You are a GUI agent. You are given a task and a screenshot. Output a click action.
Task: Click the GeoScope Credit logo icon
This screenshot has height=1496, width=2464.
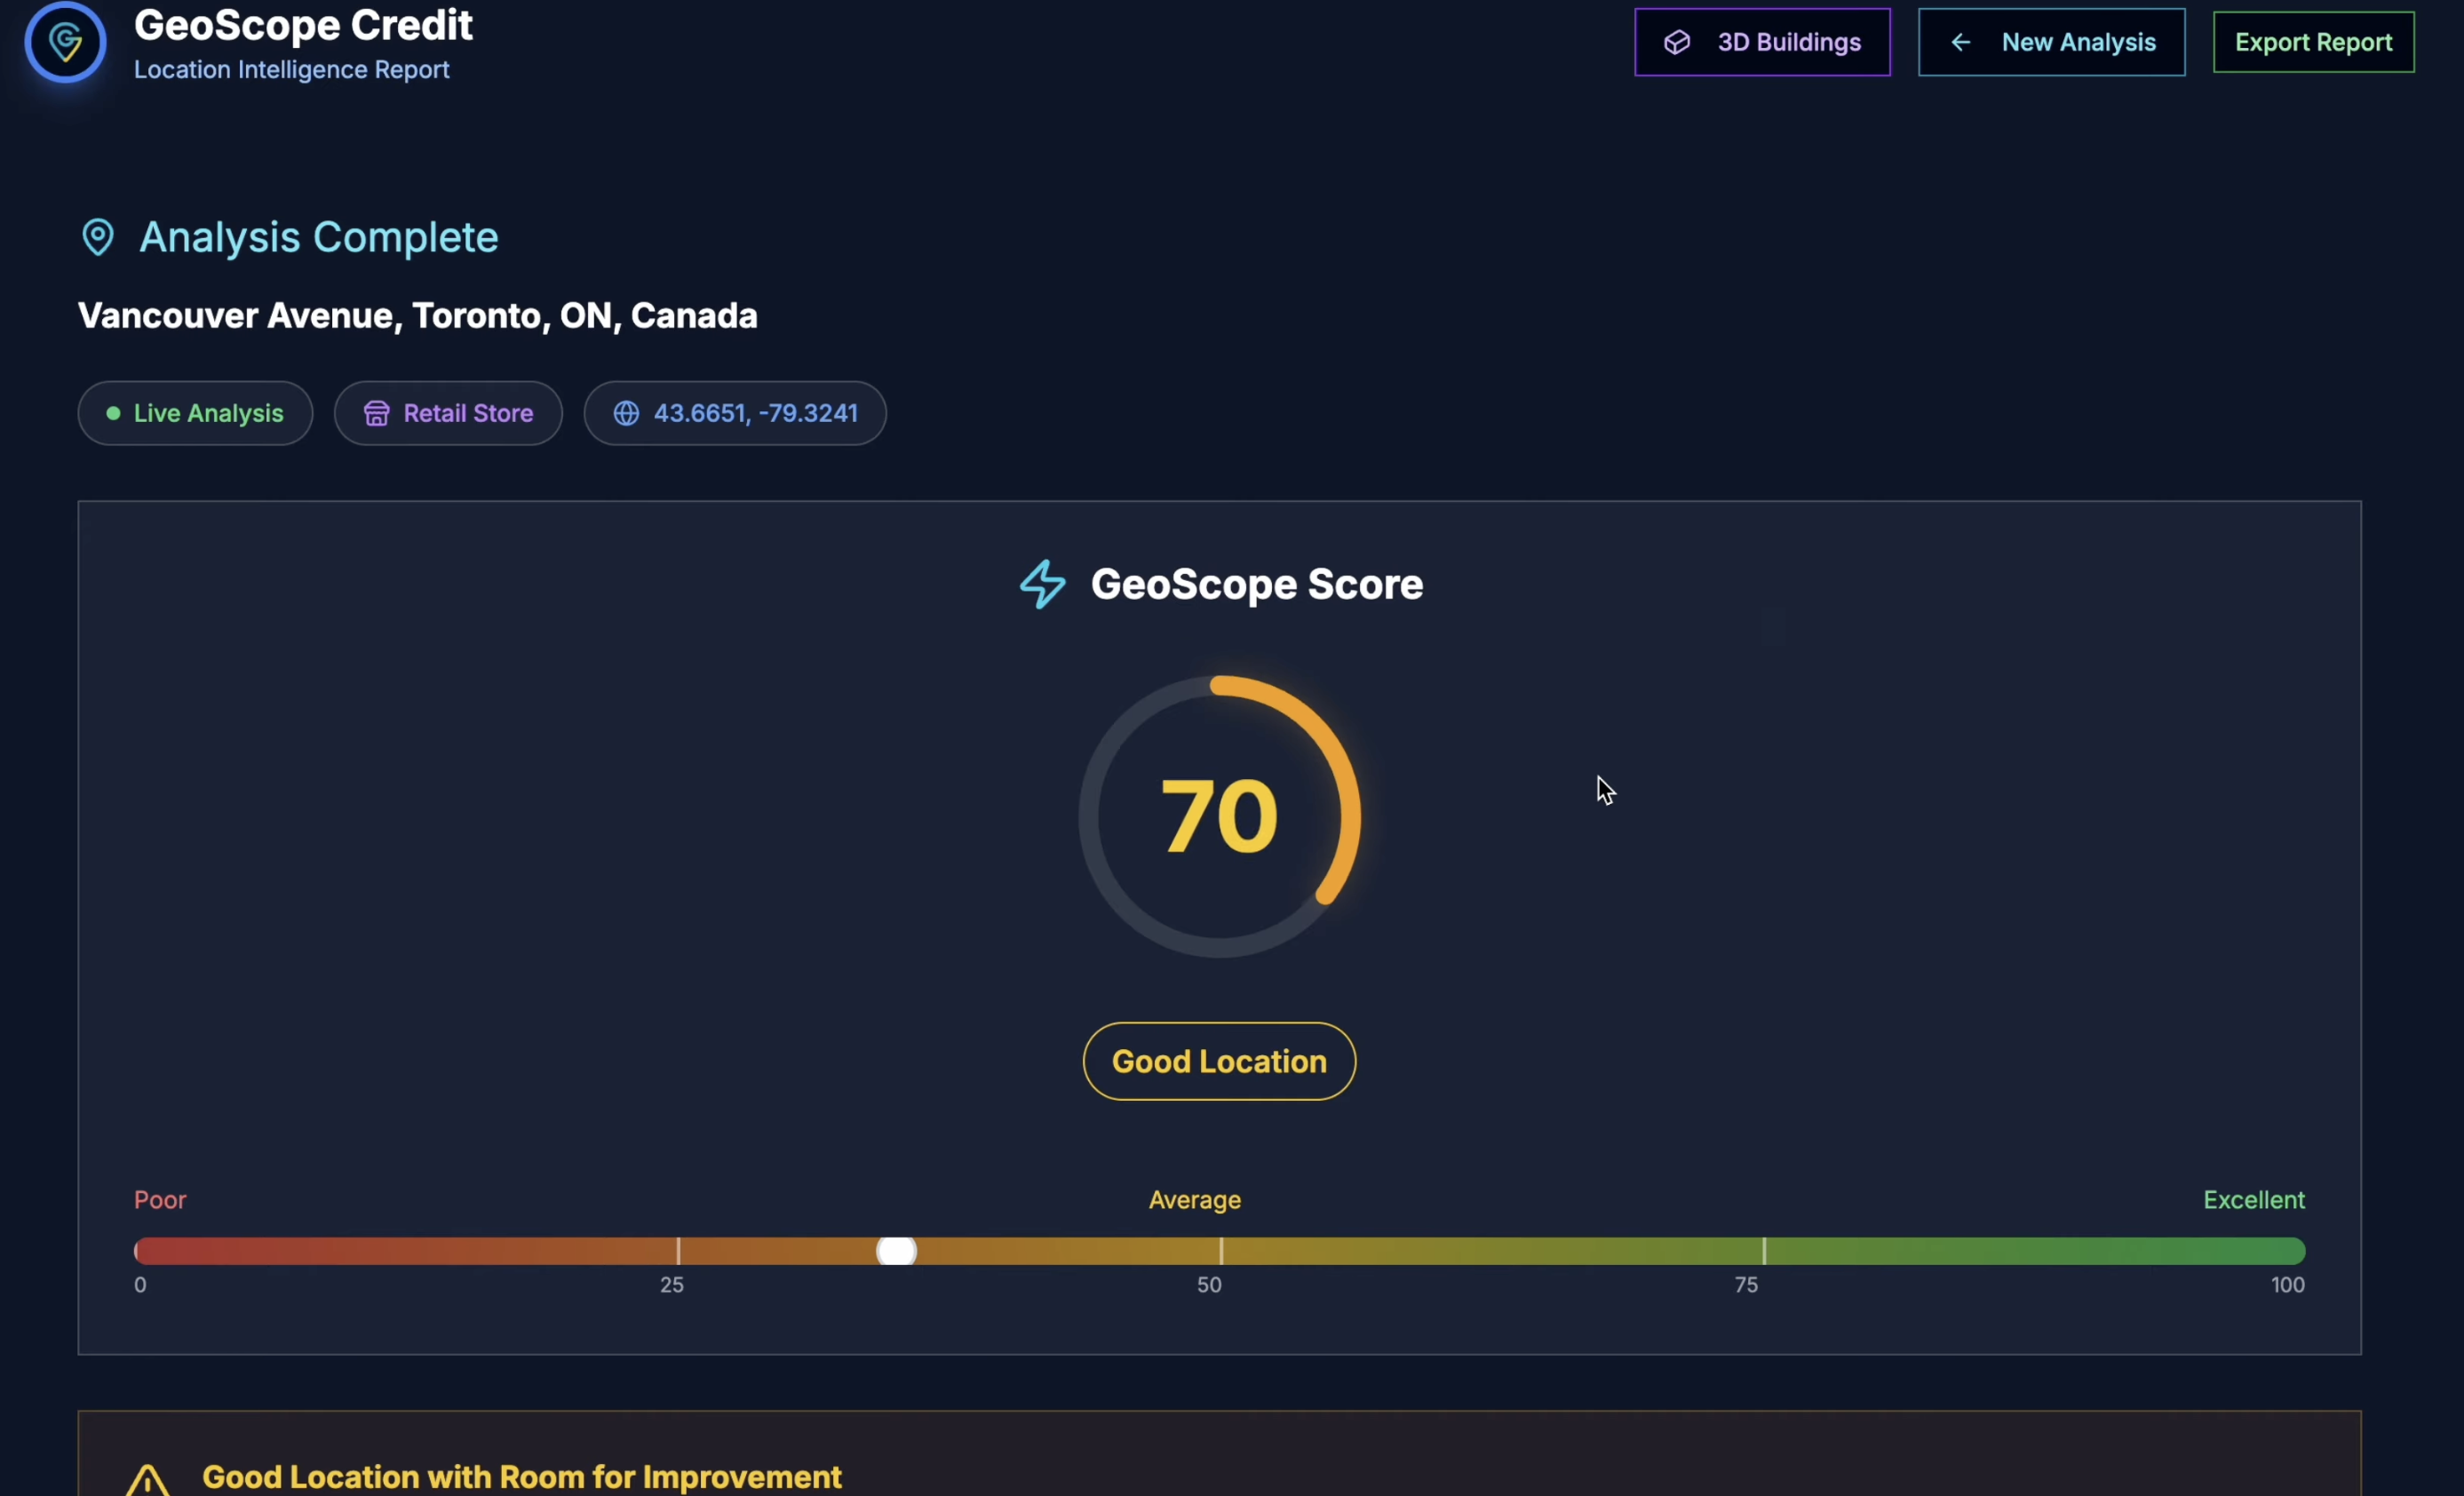tap(65, 42)
